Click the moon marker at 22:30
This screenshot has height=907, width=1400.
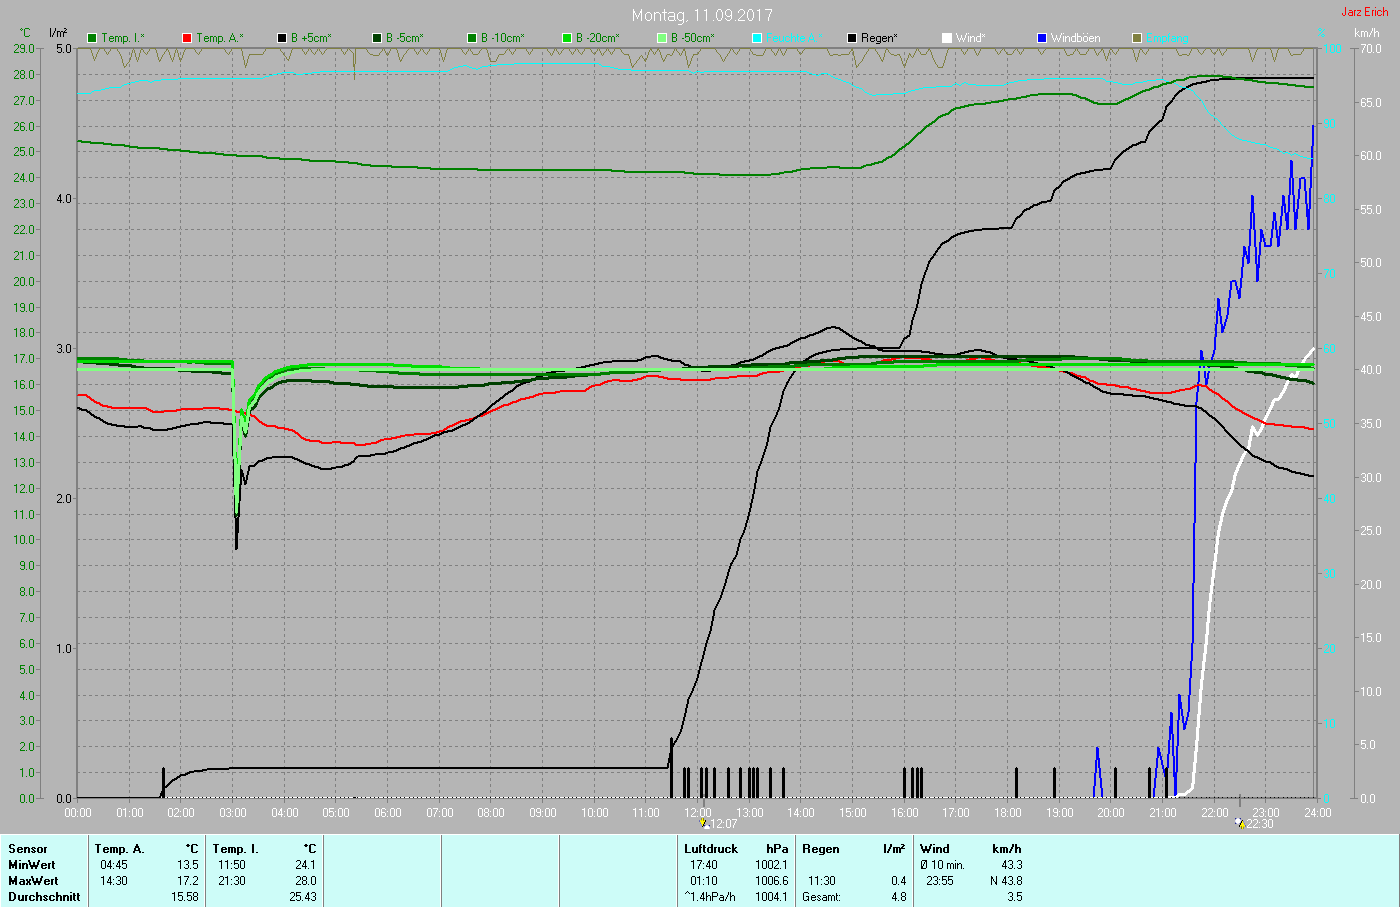[x=1240, y=824]
